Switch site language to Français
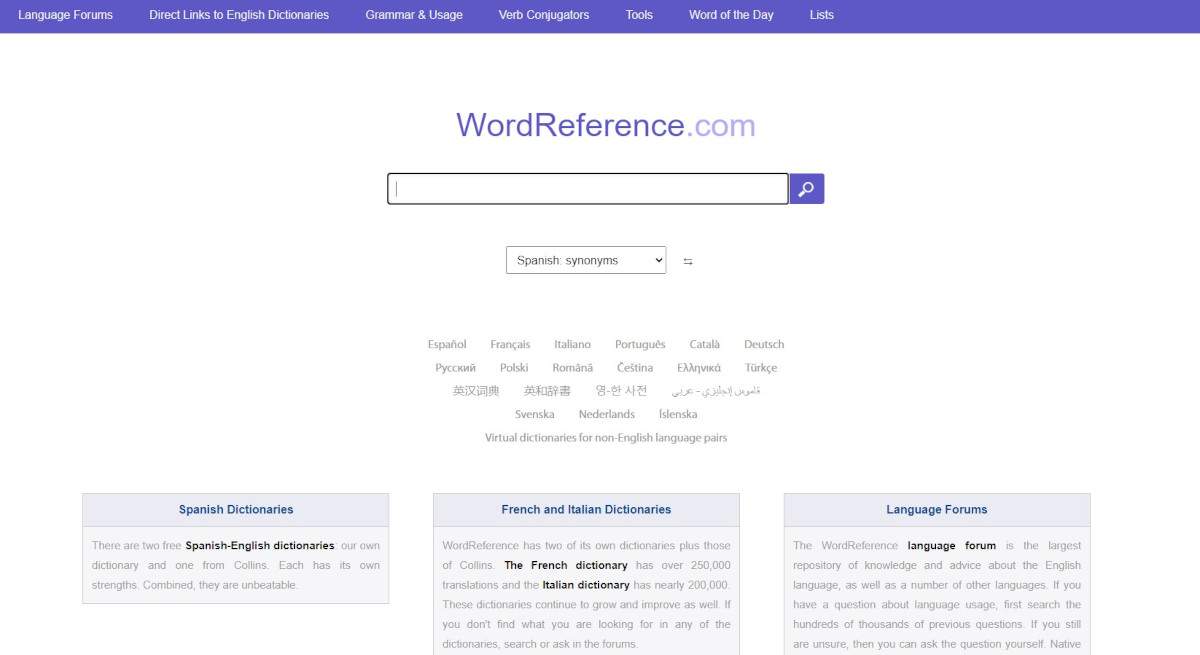 click(510, 344)
